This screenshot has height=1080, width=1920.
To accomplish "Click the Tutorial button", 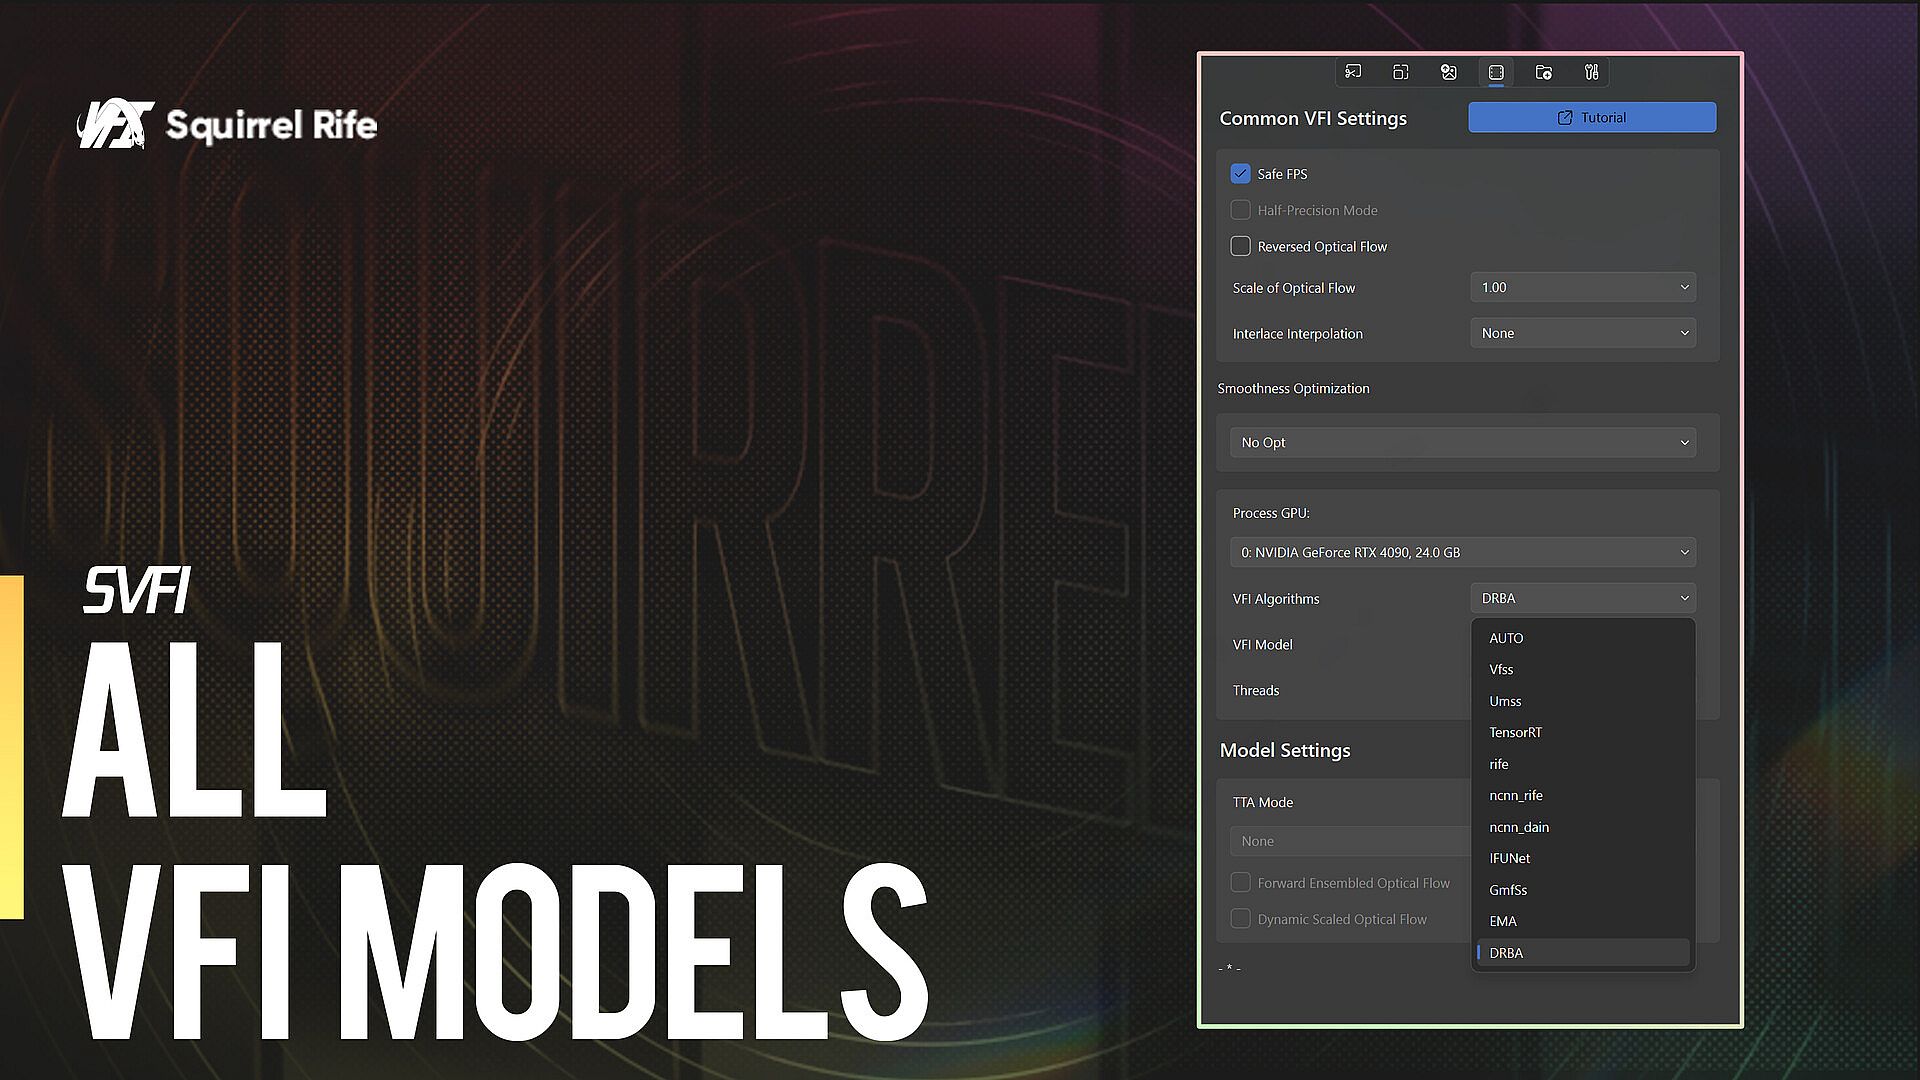I will [x=1592, y=117].
